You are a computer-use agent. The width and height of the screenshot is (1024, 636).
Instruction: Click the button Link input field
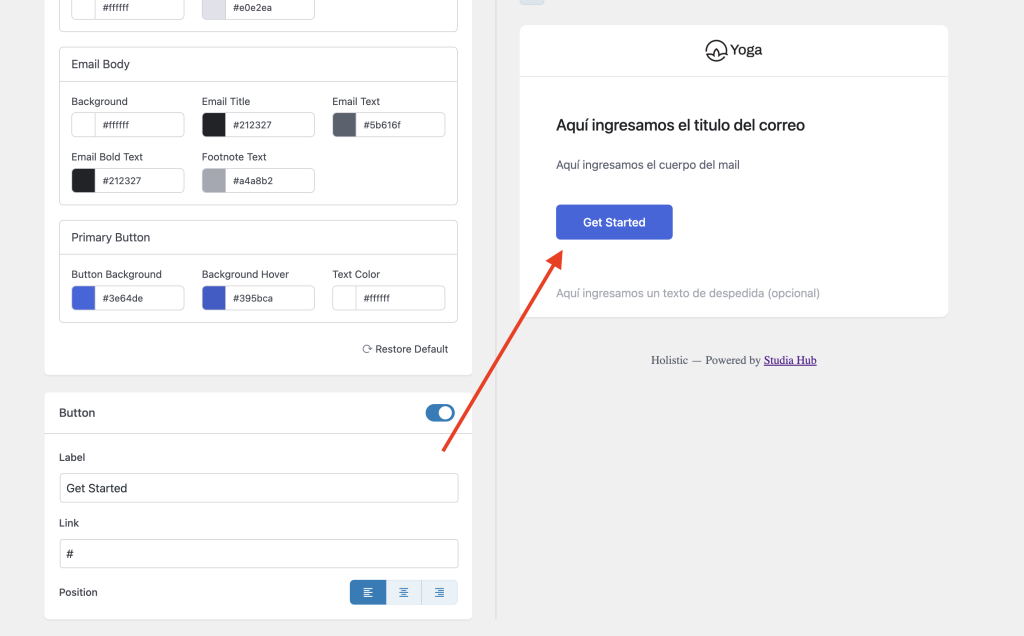(259, 554)
